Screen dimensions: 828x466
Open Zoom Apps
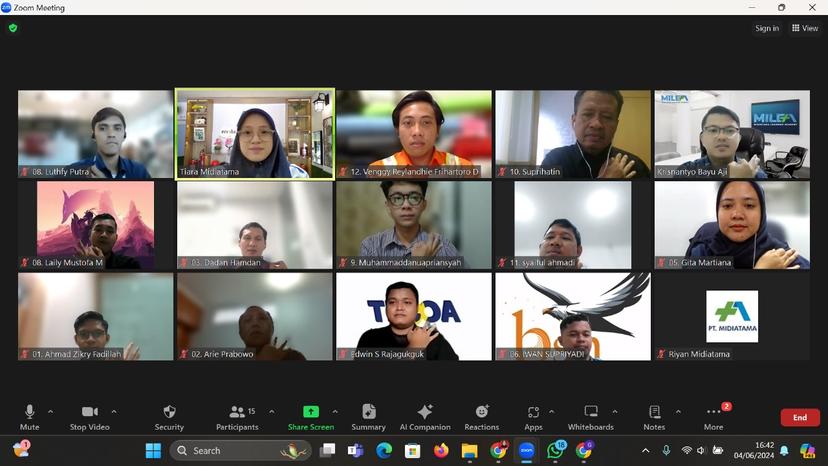coord(533,417)
